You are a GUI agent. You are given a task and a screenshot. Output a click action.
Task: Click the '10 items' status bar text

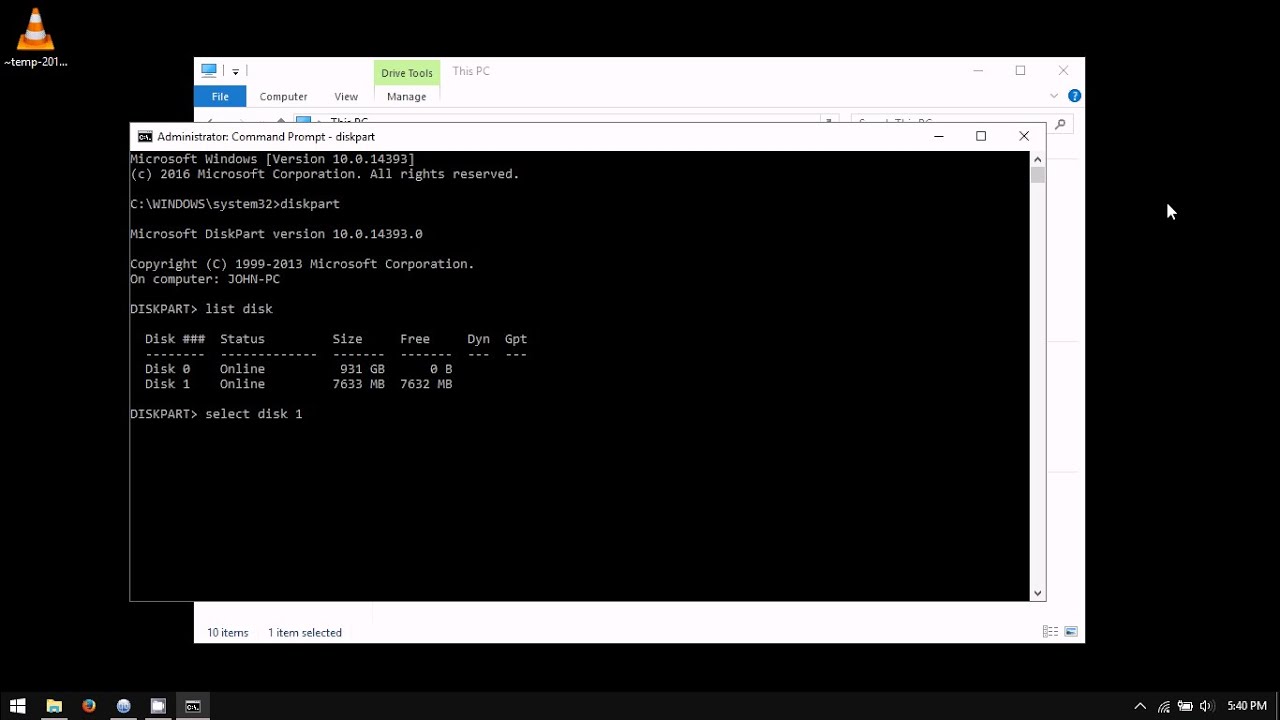click(x=227, y=632)
